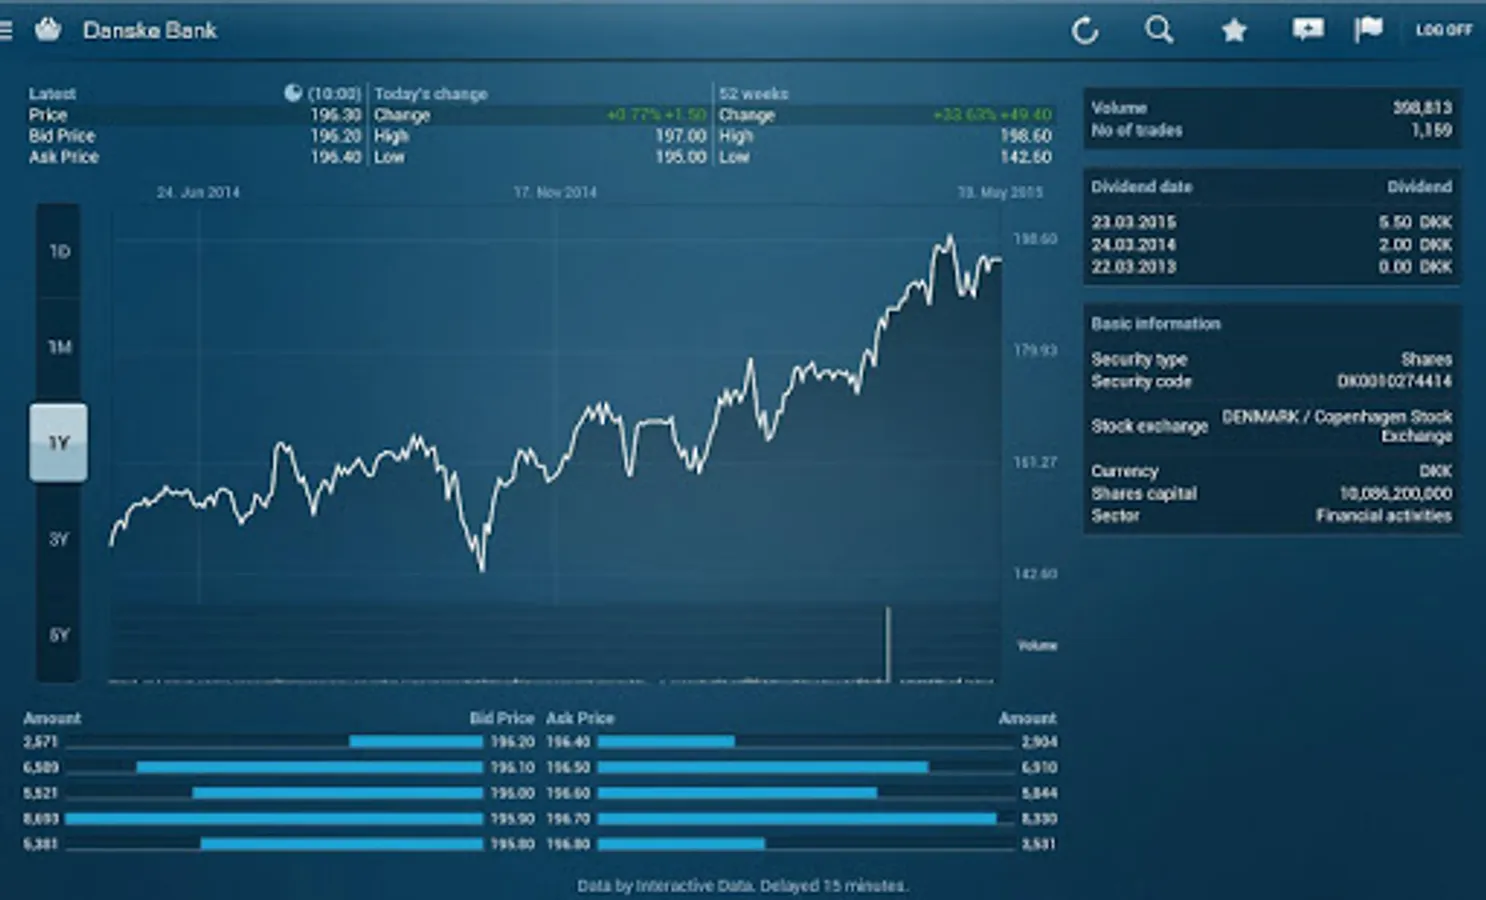Add stock to favorites star
The height and width of the screenshot is (900, 1486).
(x=1234, y=31)
